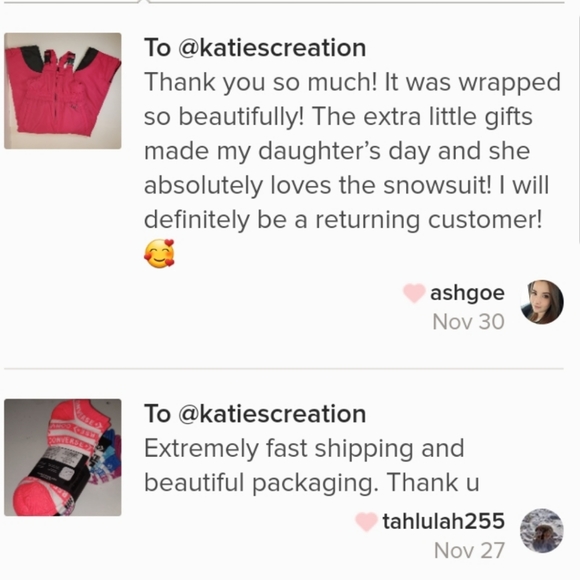Select the Nov 30 date label
Viewport: 580px width, 580px height.
[468, 322]
